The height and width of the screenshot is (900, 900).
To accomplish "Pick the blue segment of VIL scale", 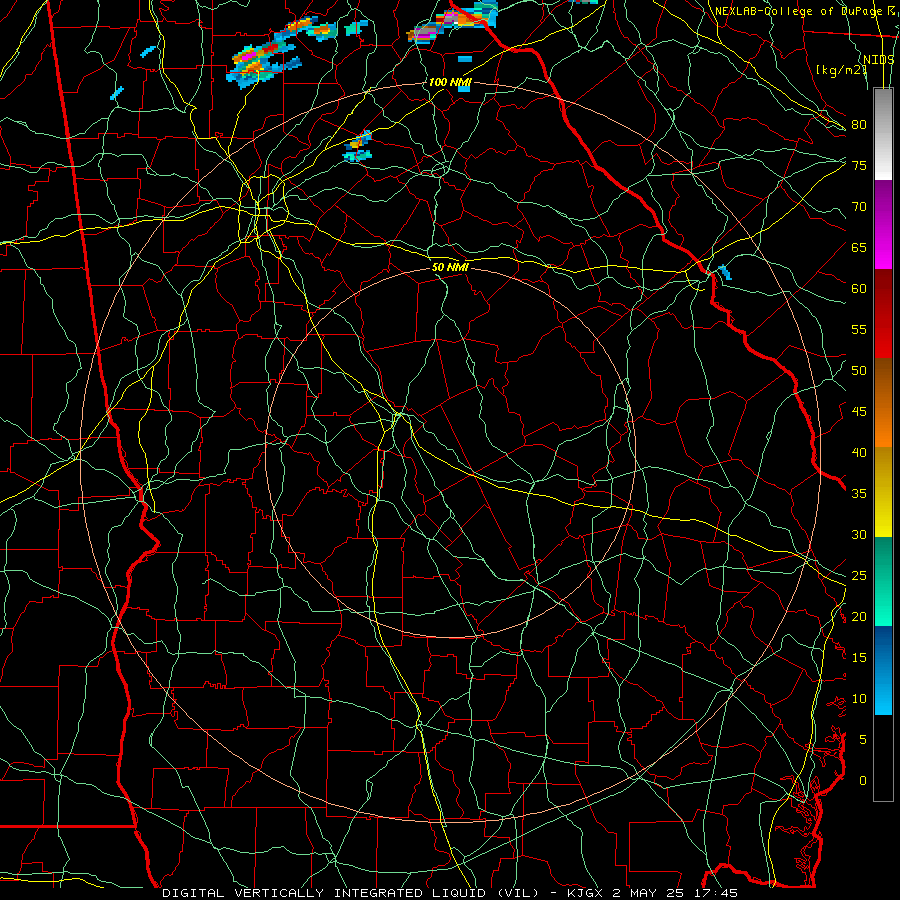I will point(883,670).
